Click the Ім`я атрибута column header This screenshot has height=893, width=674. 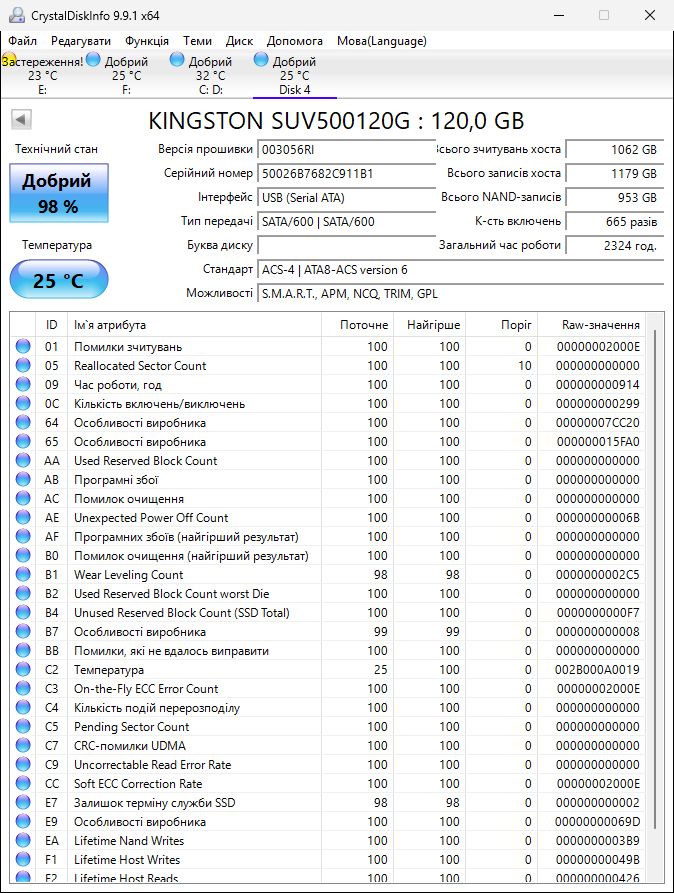194,325
